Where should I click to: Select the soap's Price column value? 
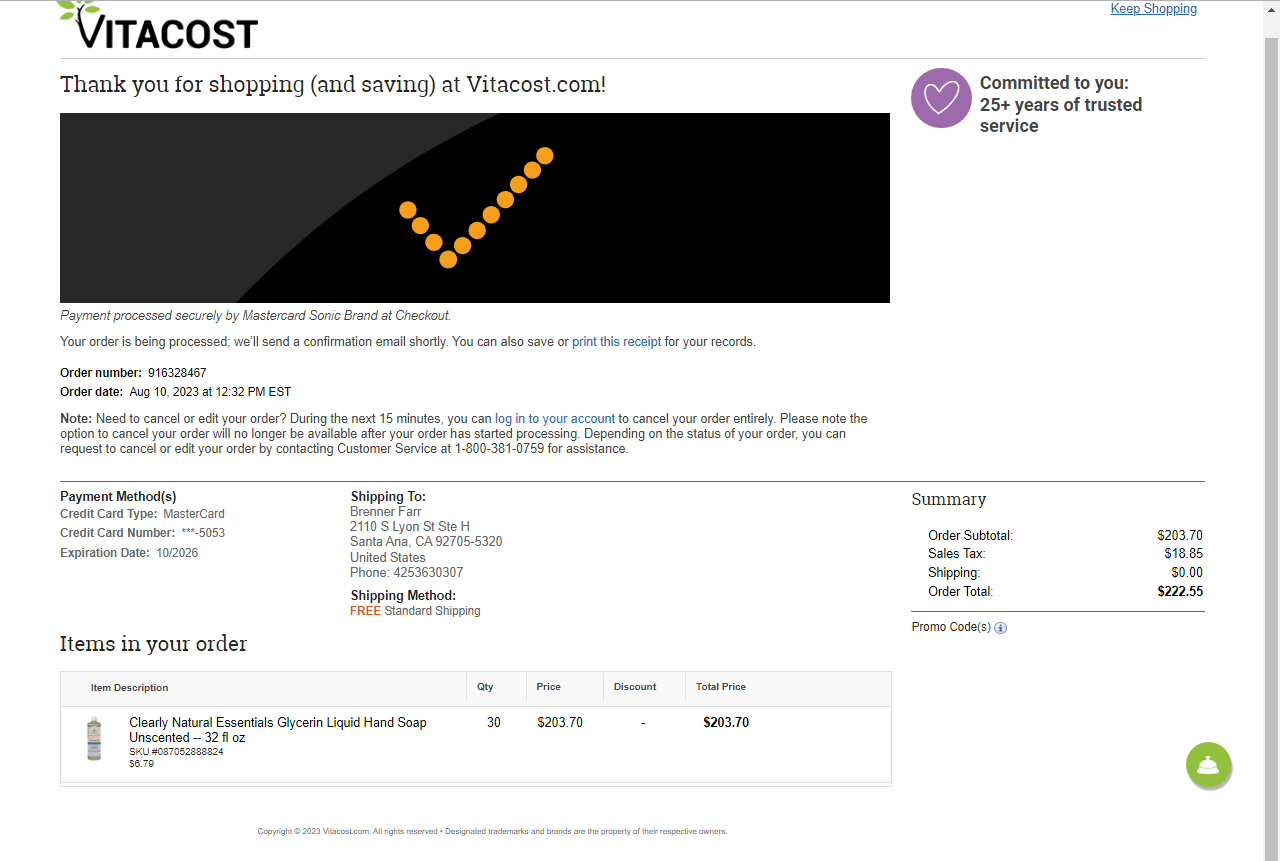tap(560, 722)
